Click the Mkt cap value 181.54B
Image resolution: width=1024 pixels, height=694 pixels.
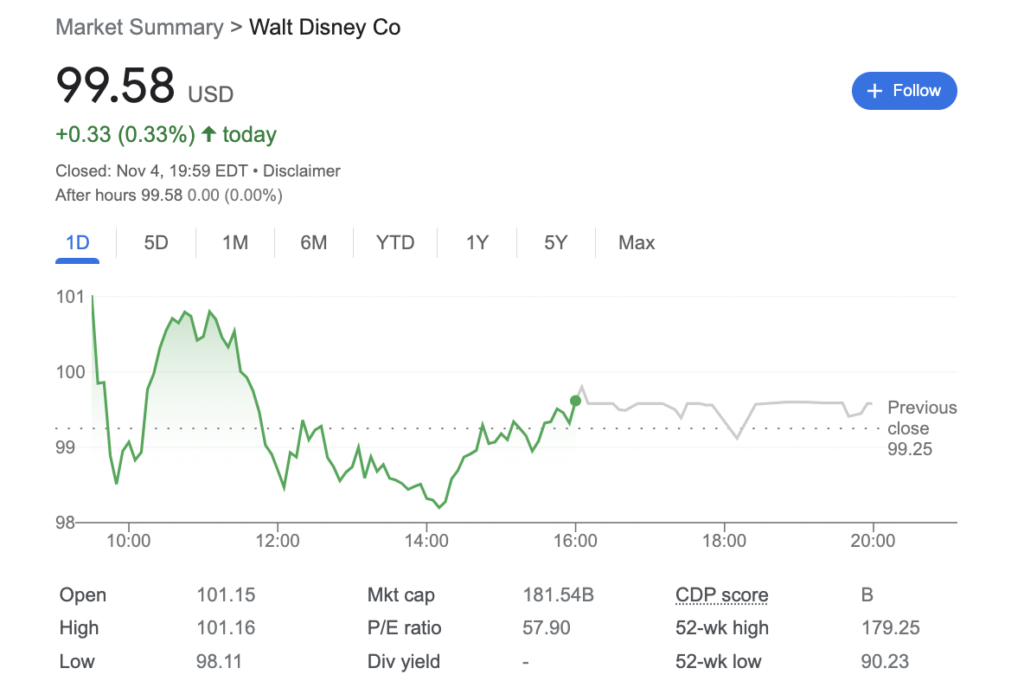(558, 595)
